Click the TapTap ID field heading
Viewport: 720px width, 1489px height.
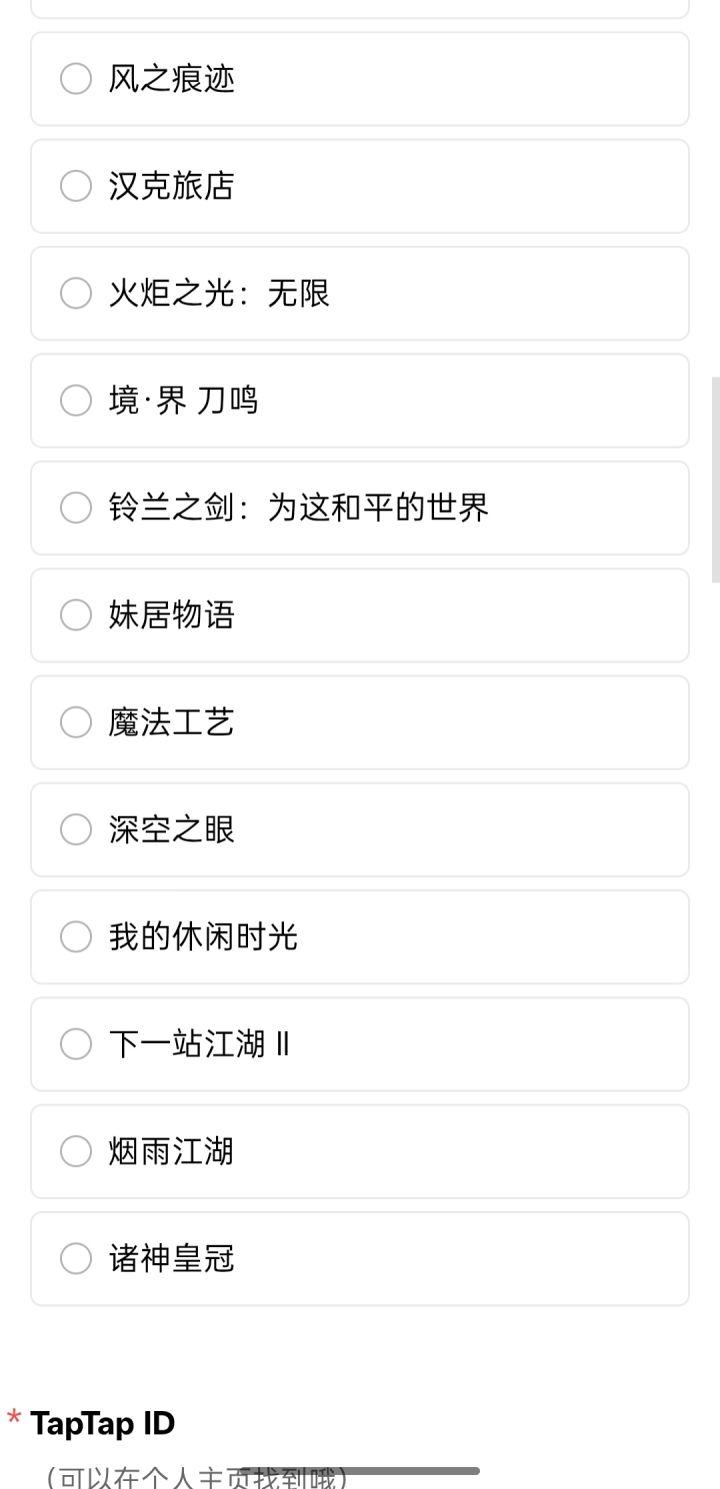(102, 1423)
